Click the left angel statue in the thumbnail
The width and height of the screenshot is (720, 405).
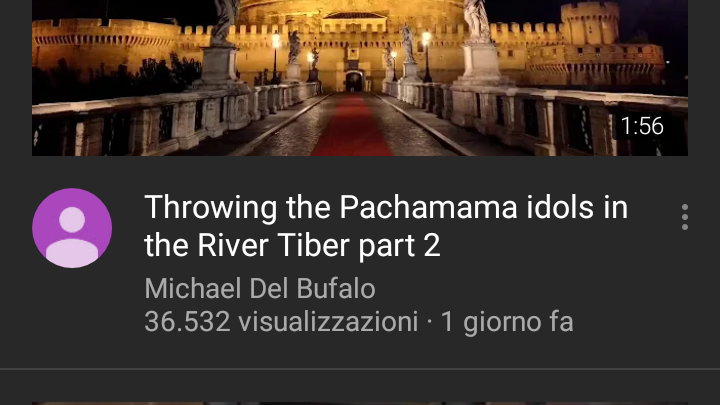pyautogui.click(x=225, y=22)
